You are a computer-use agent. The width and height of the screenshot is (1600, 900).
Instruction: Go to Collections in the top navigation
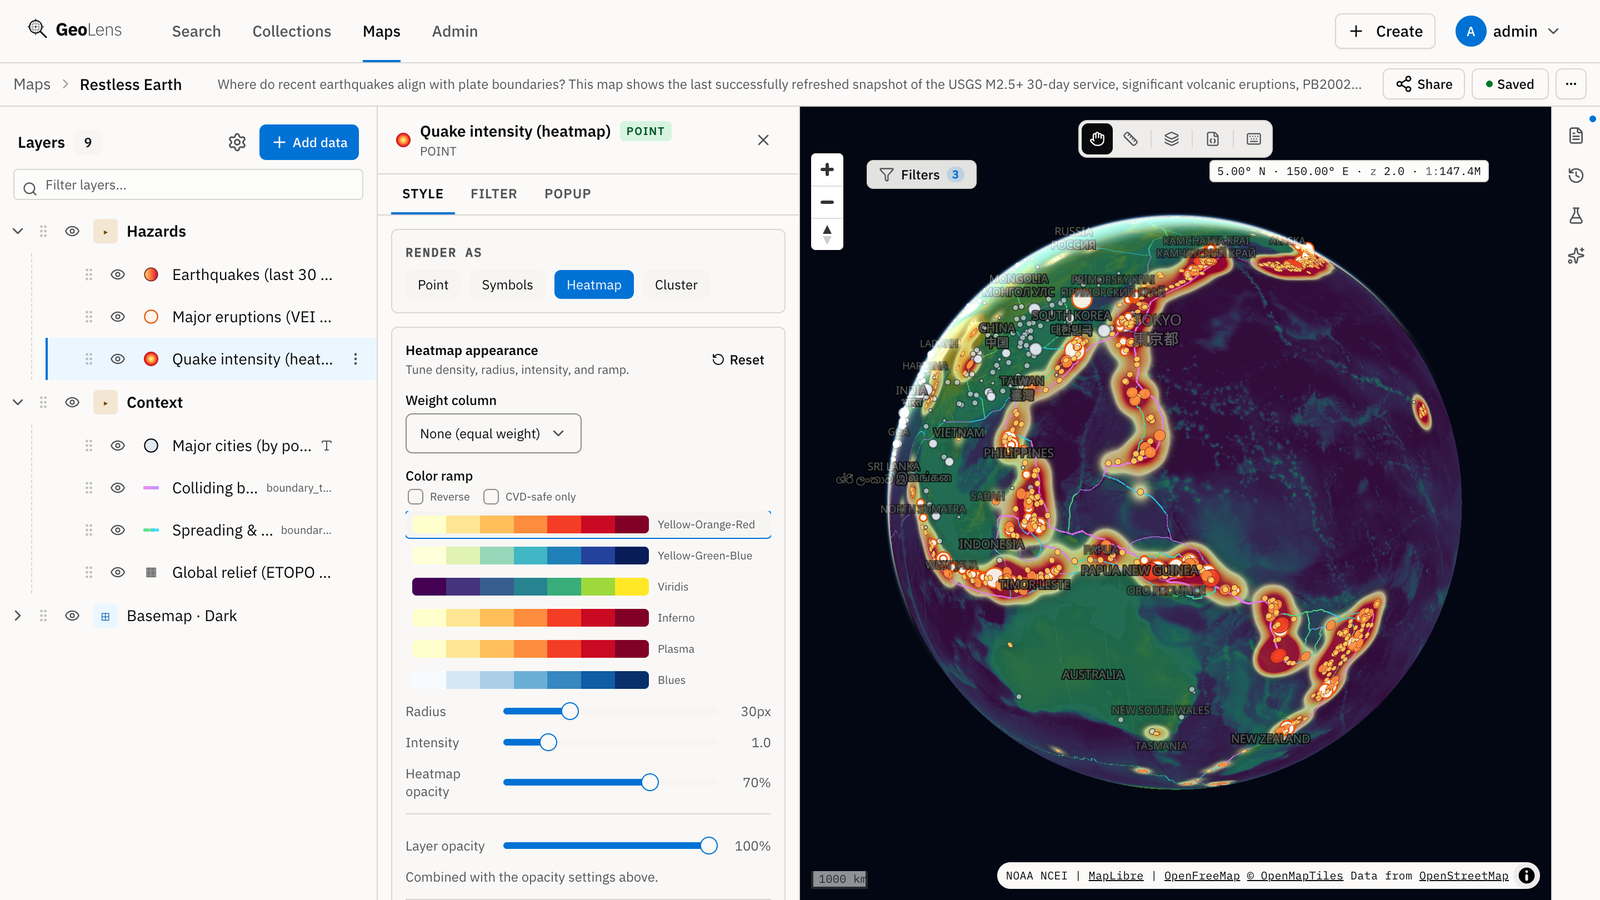292,32
